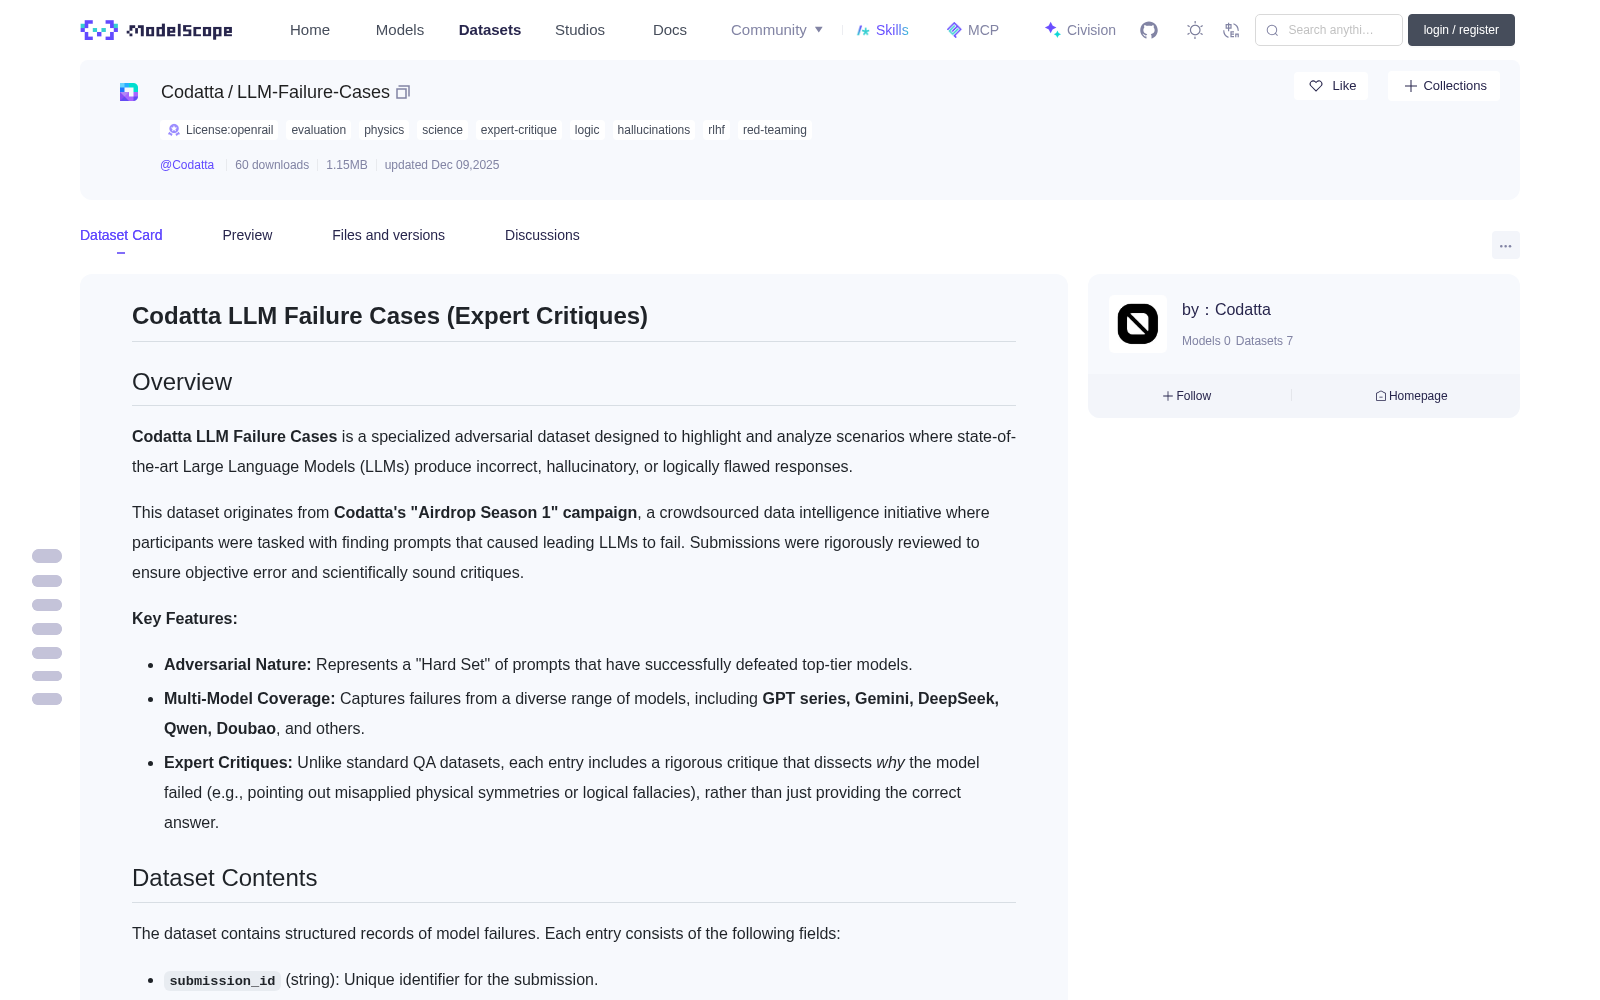The width and height of the screenshot is (1600, 1000).
Task: Click the "Datasets 7" count text
Action: (x=1264, y=341)
